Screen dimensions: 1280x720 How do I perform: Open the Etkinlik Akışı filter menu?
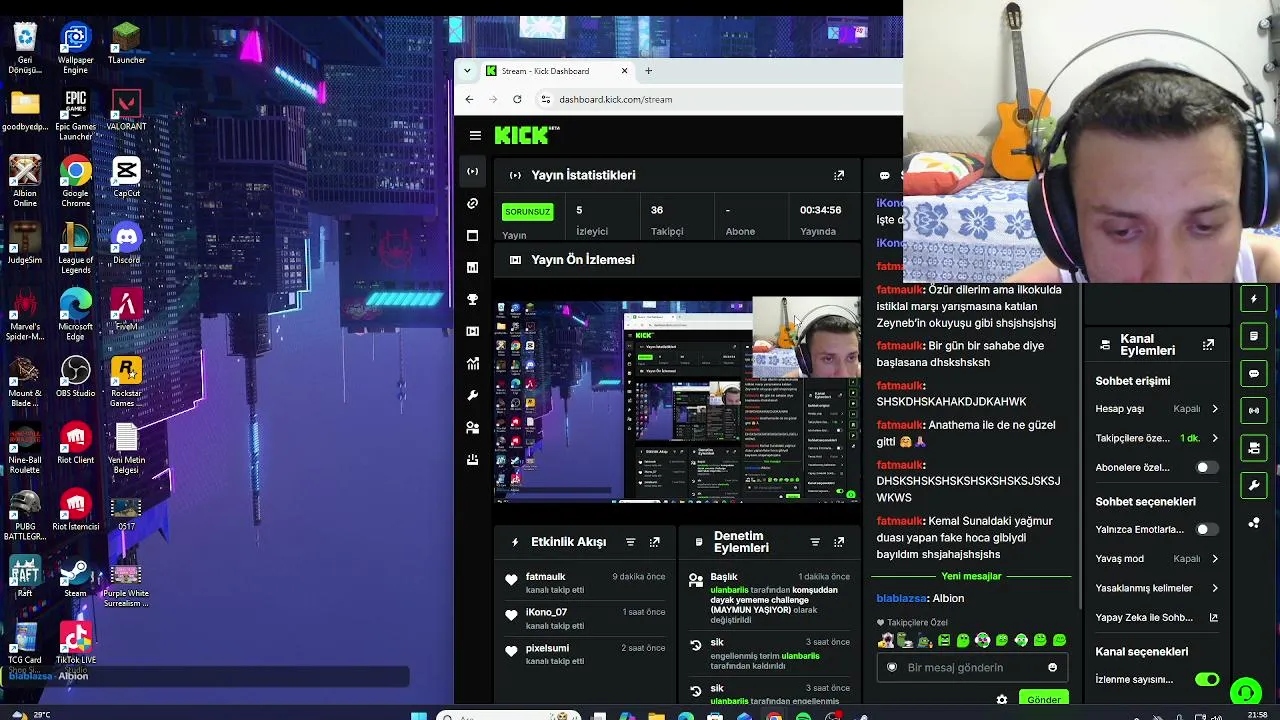(x=630, y=542)
